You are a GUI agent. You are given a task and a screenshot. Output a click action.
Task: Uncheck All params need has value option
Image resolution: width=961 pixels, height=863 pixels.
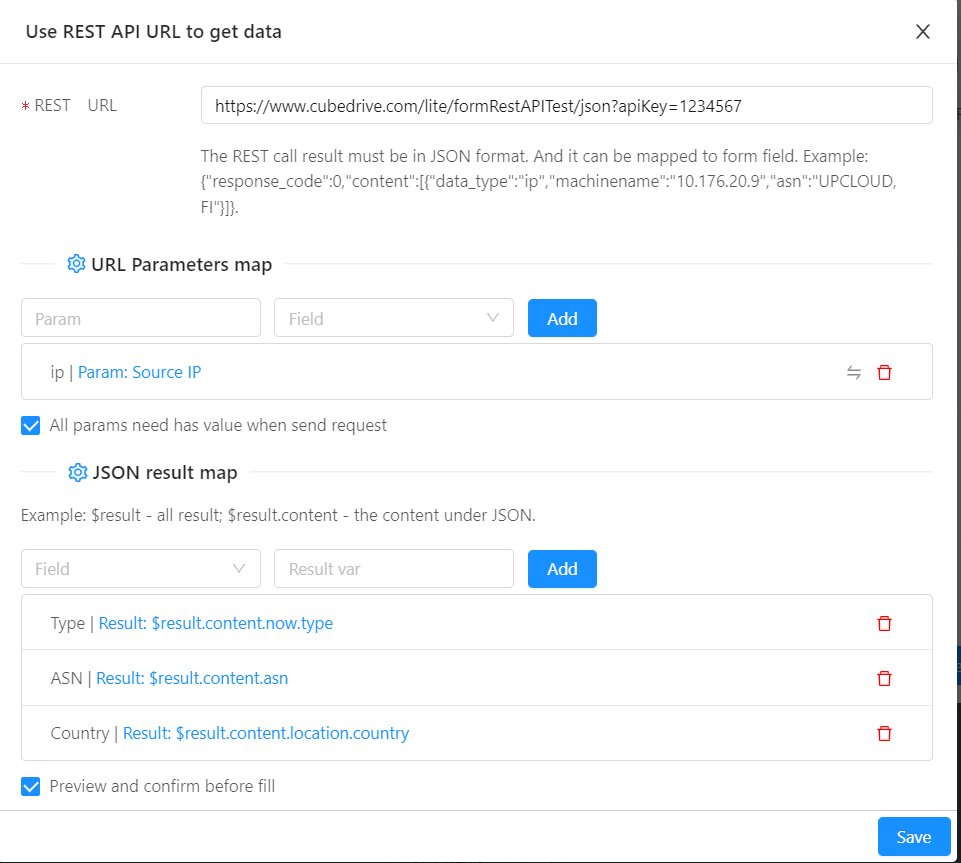point(31,425)
